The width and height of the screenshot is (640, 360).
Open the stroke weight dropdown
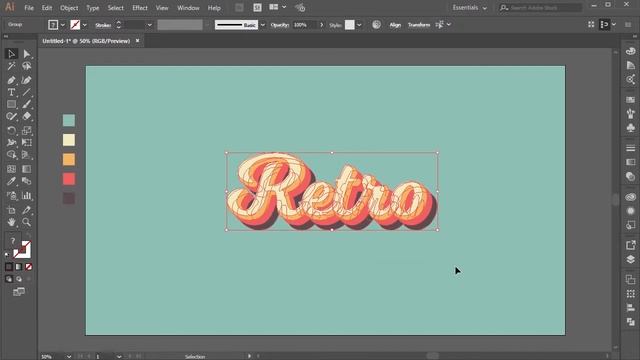(149, 25)
